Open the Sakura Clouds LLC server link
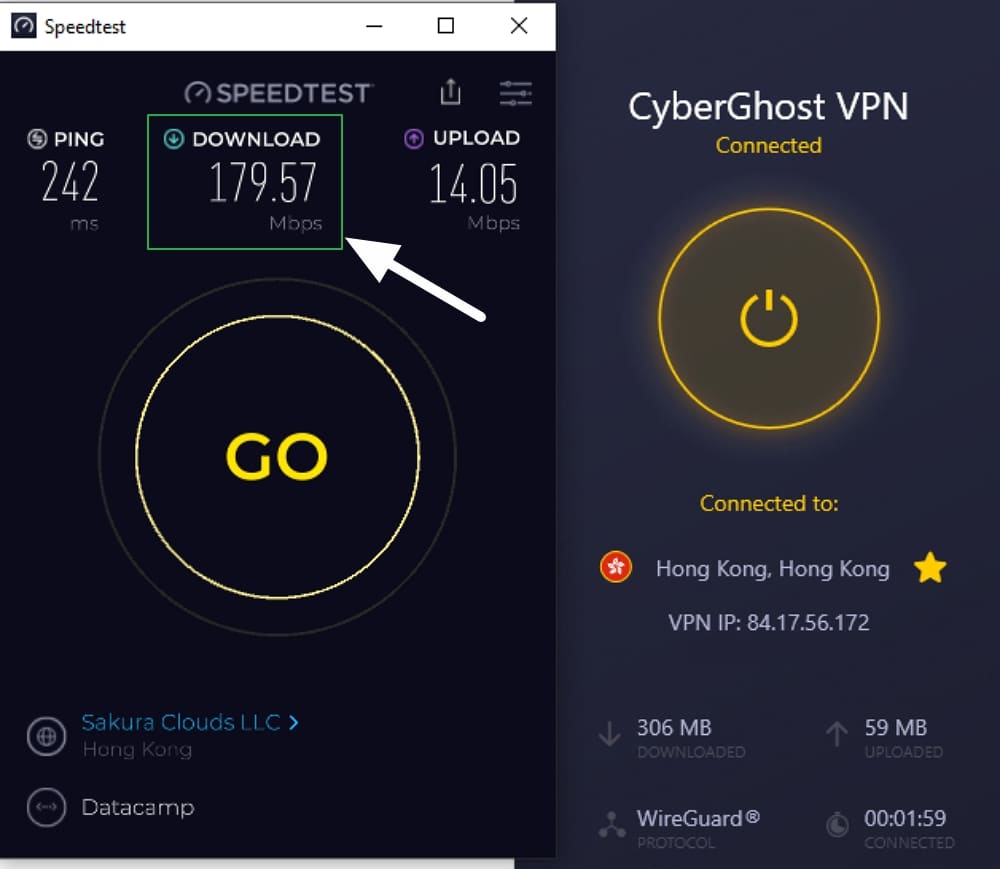The width and height of the screenshot is (1000, 869). coord(181,722)
